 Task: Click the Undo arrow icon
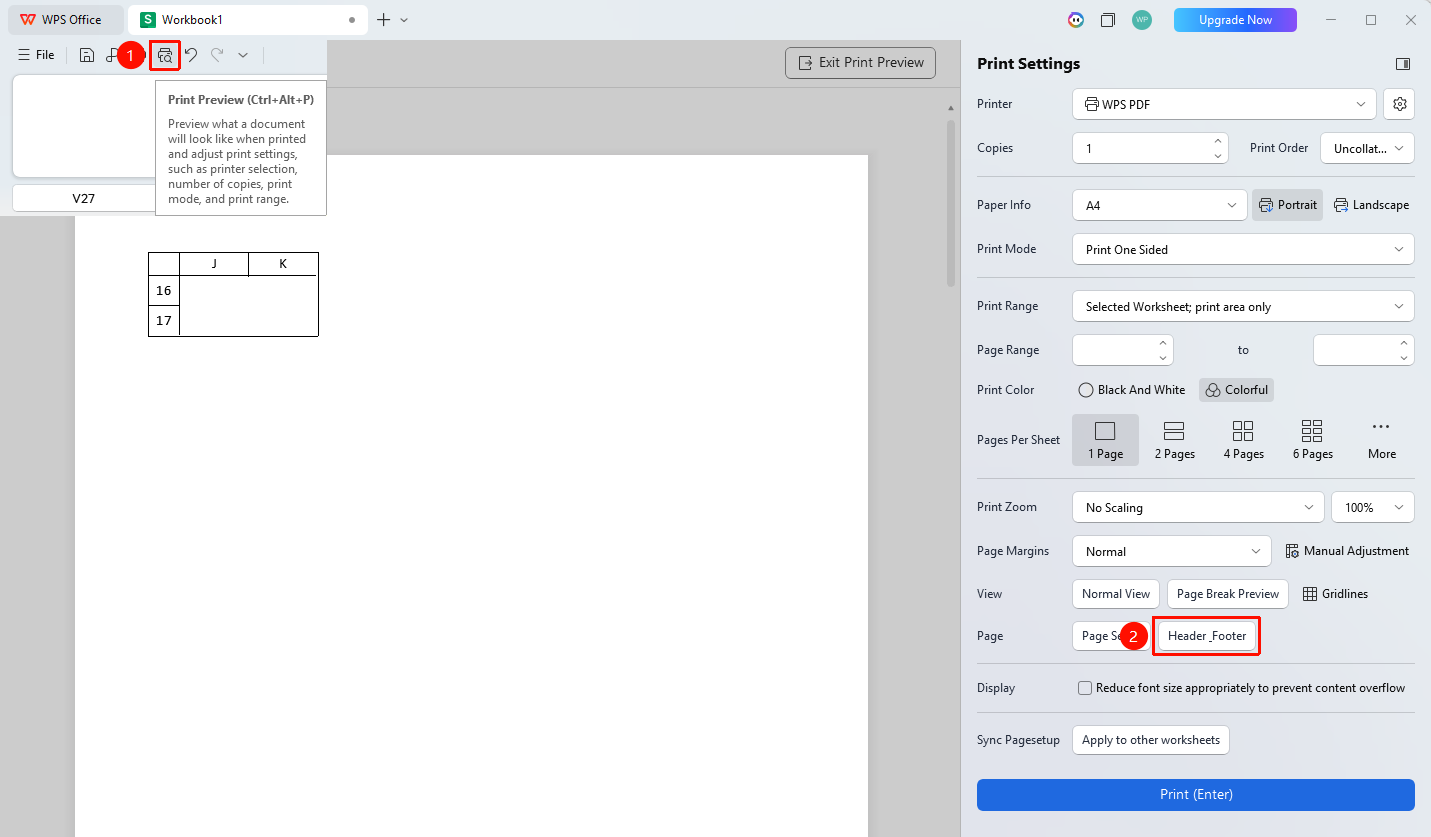191,55
